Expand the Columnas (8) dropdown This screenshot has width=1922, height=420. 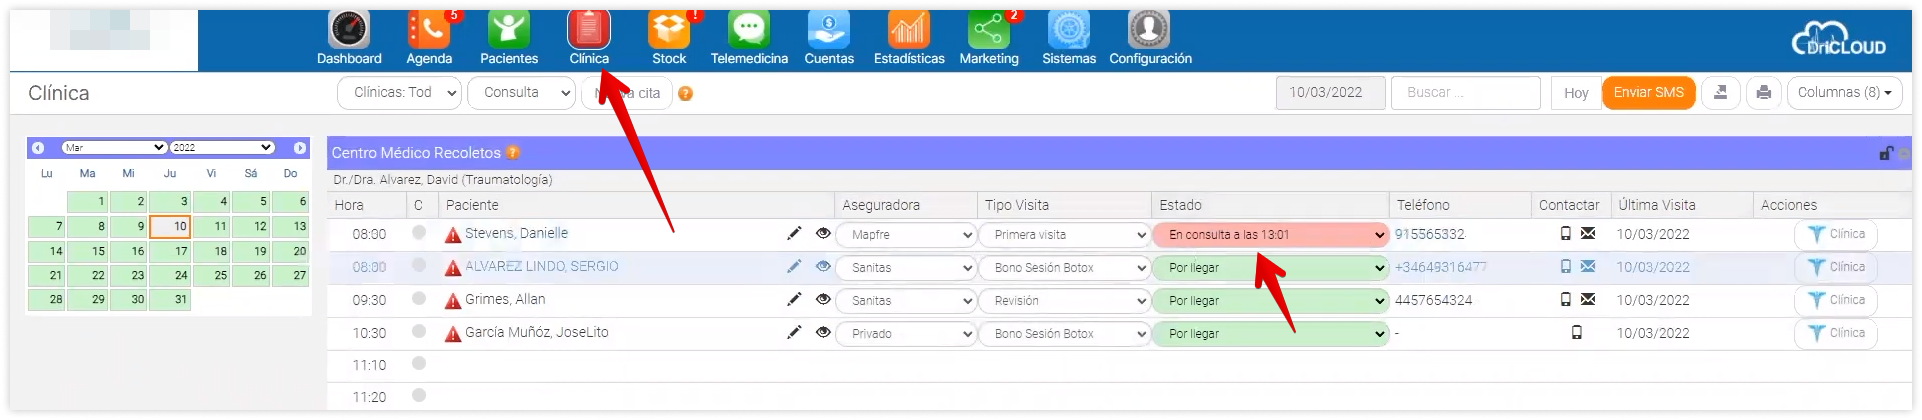click(x=1844, y=93)
